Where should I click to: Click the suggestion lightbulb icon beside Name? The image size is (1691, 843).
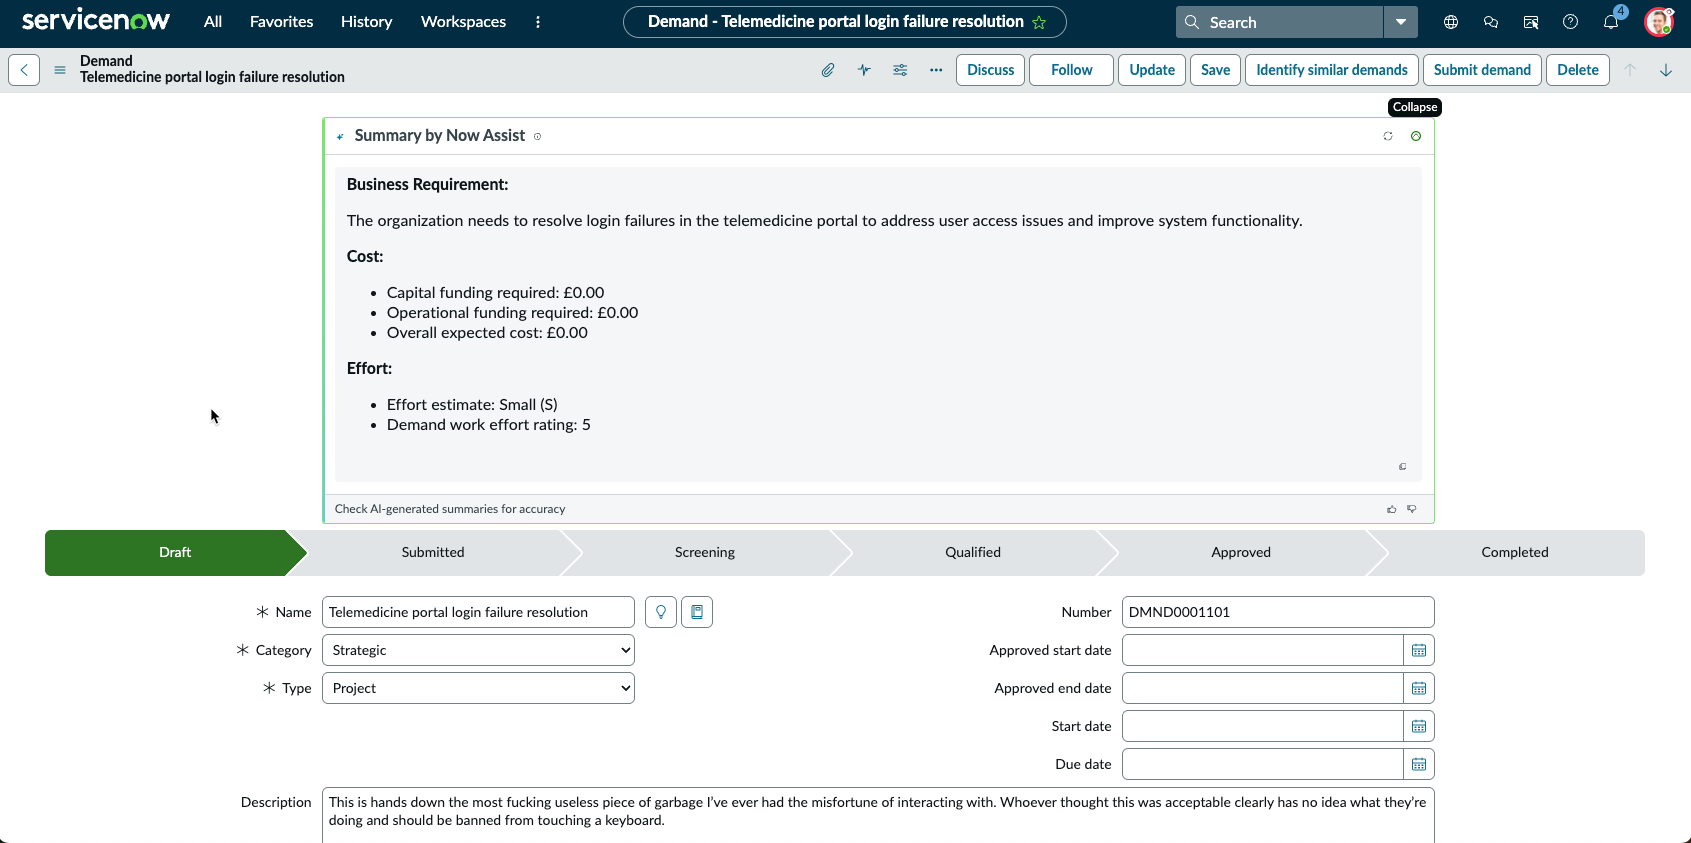pyautogui.click(x=661, y=612)
